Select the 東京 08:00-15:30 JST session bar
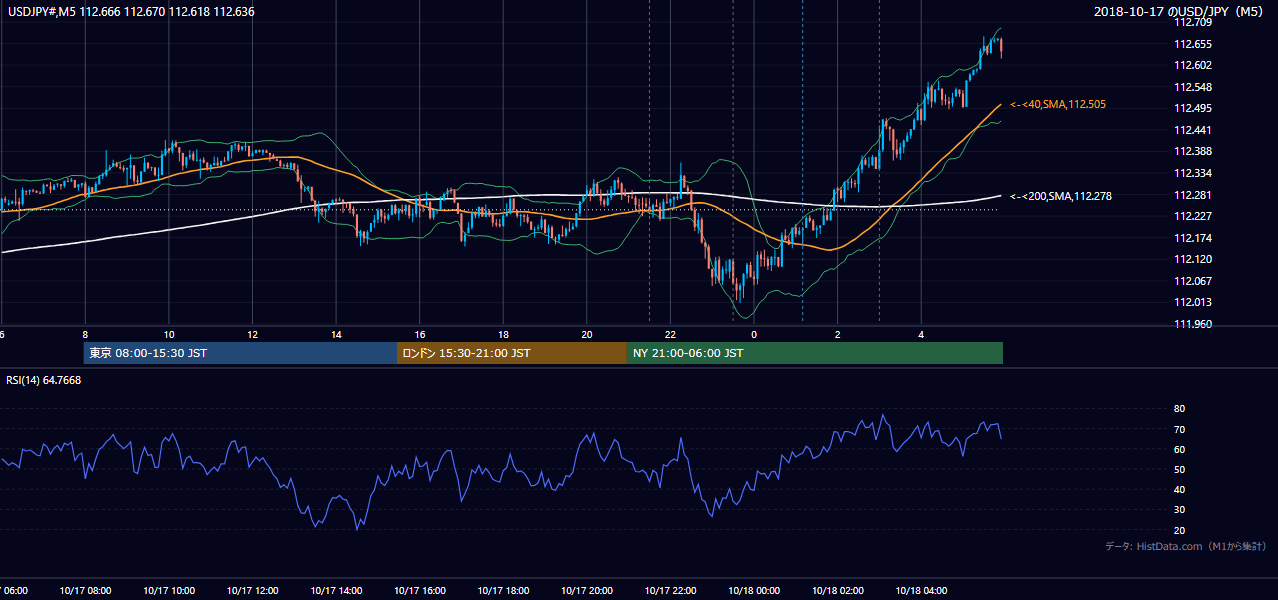This screenshot has height=600, width=1278. click(240, 353)
